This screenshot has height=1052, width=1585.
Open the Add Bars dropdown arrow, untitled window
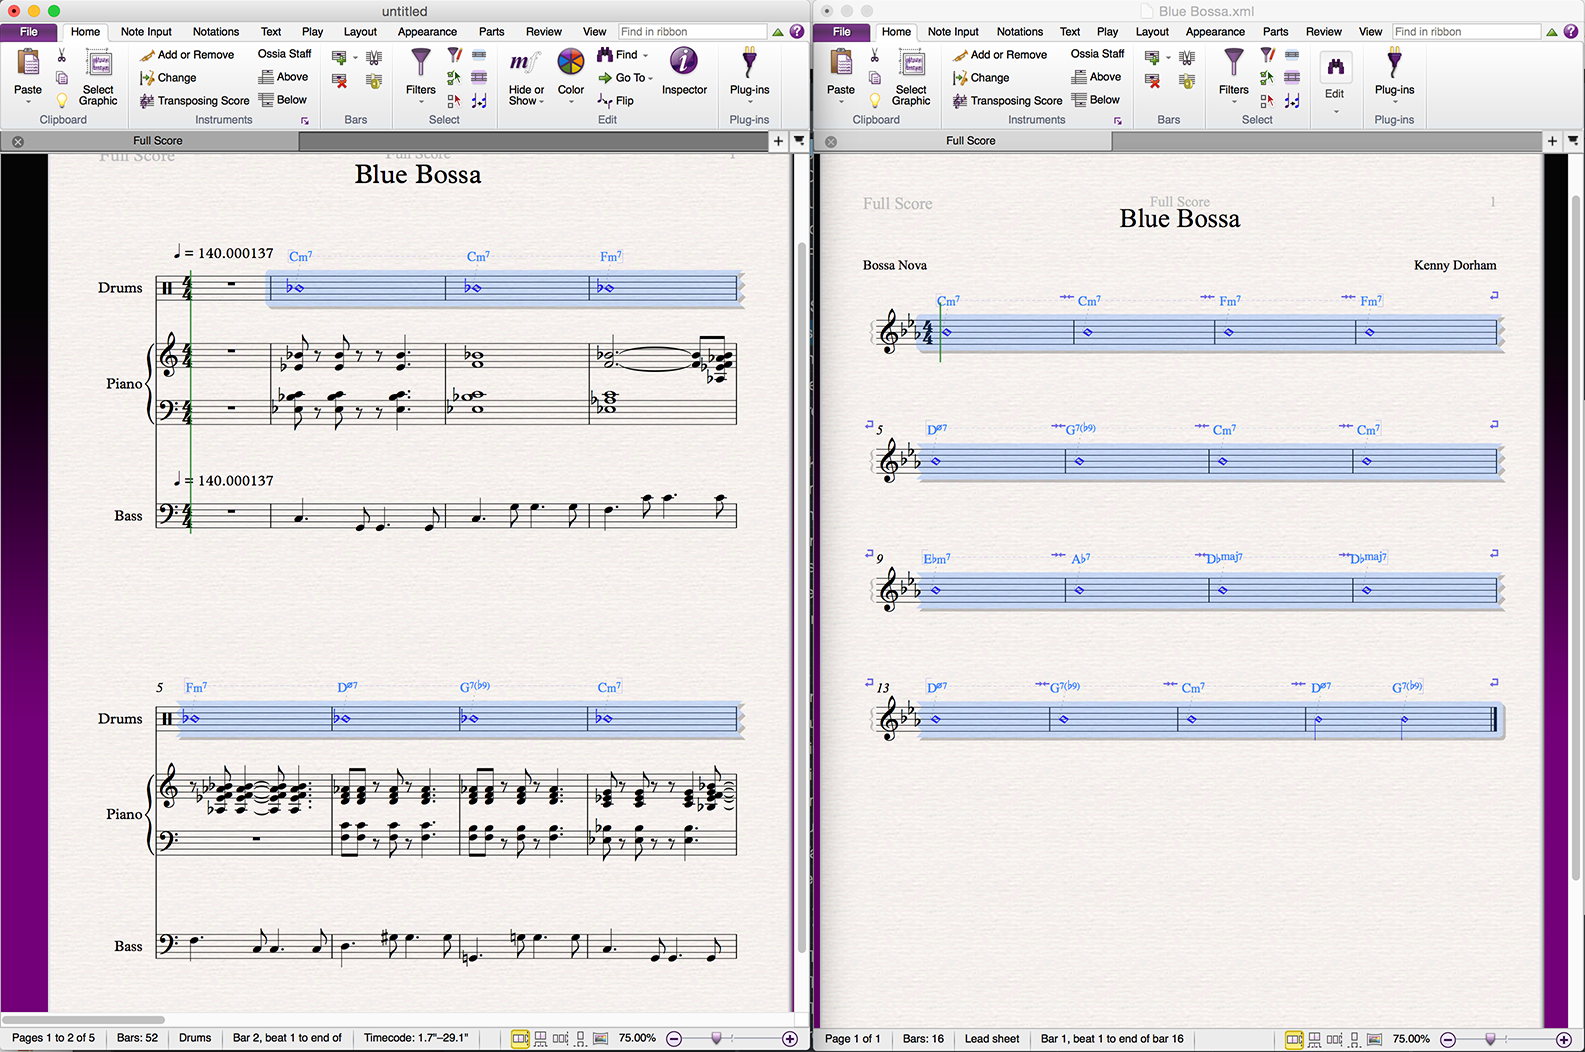(355, 57)
